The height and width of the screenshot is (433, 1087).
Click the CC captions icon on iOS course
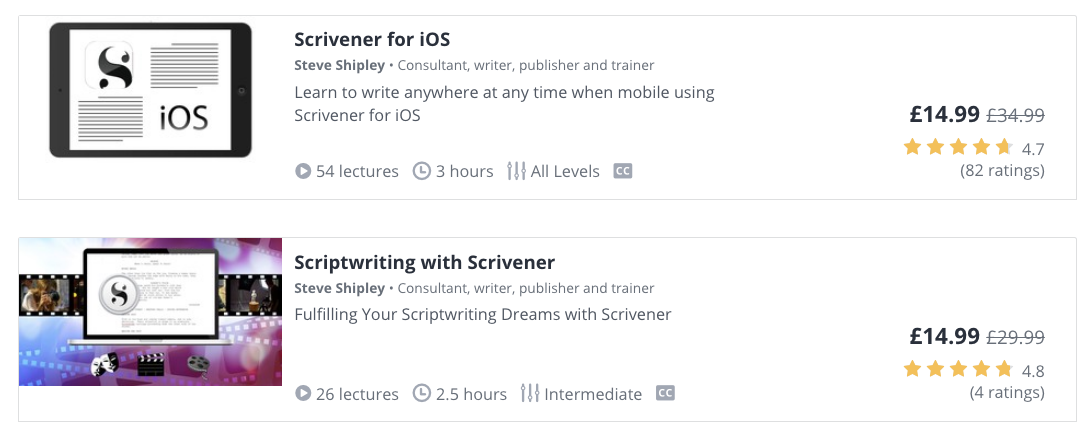tap(623, 170)
